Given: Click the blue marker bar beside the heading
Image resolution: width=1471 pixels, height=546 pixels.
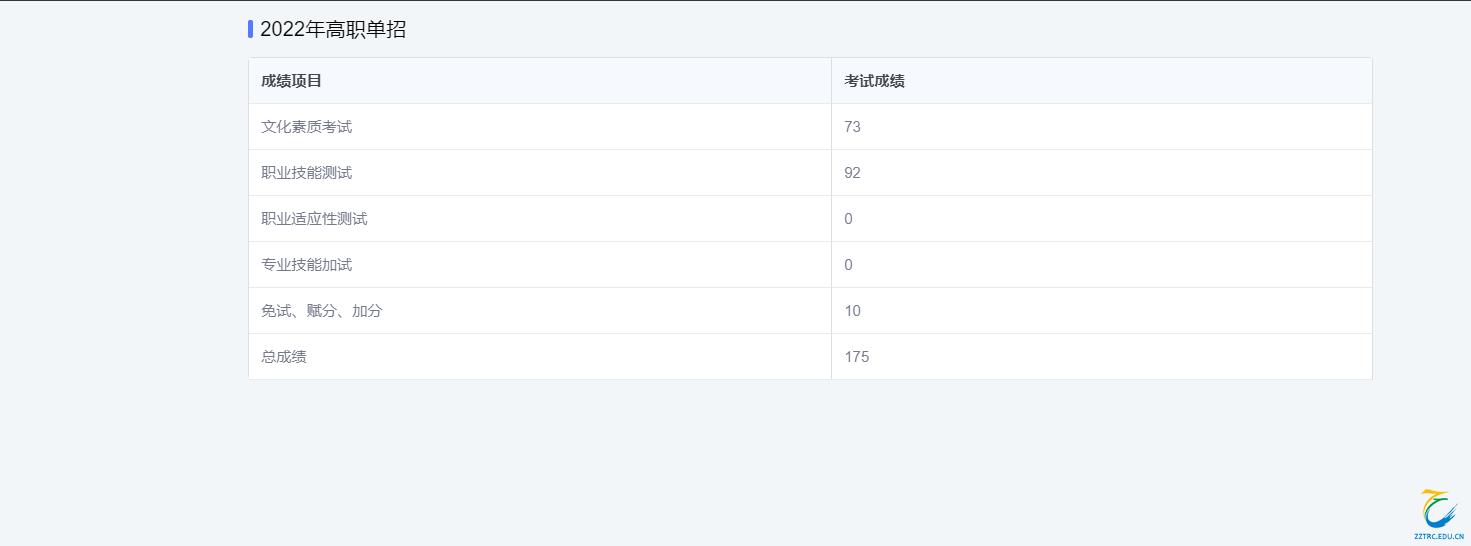Looking at the screenshot, I should pos(250,29).
